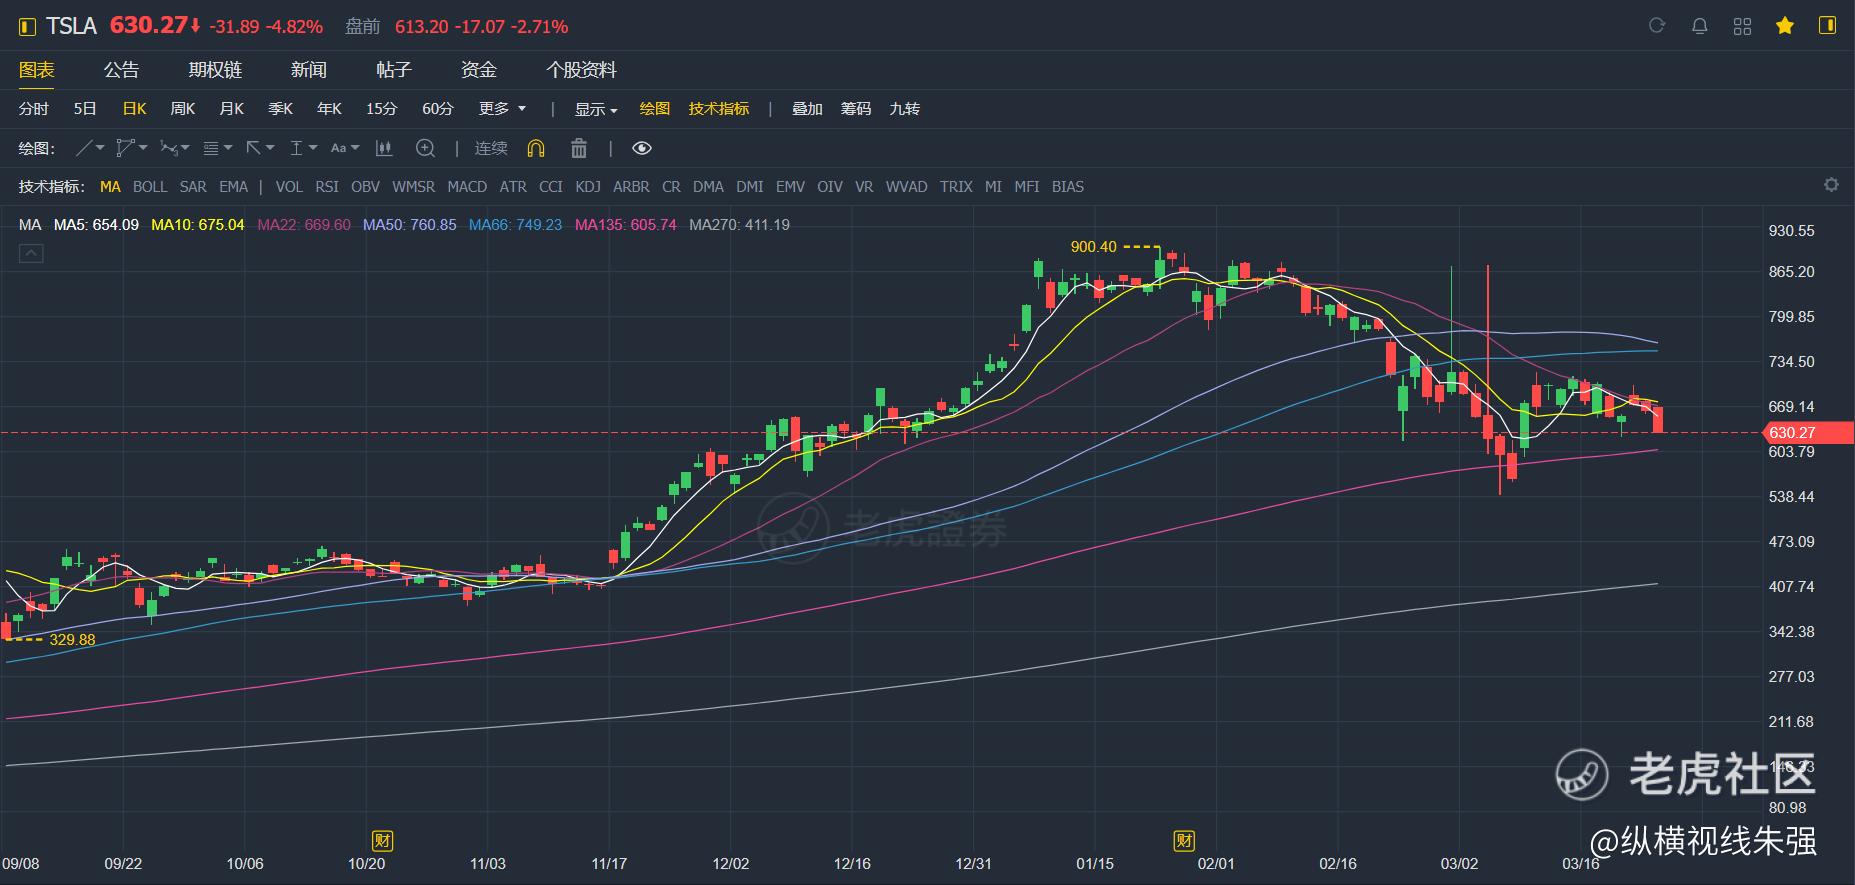The width and height of the screenshot is (1855, 885).
Task: Select the wave pattern drawing tool
Action: [x=168, y=148]
